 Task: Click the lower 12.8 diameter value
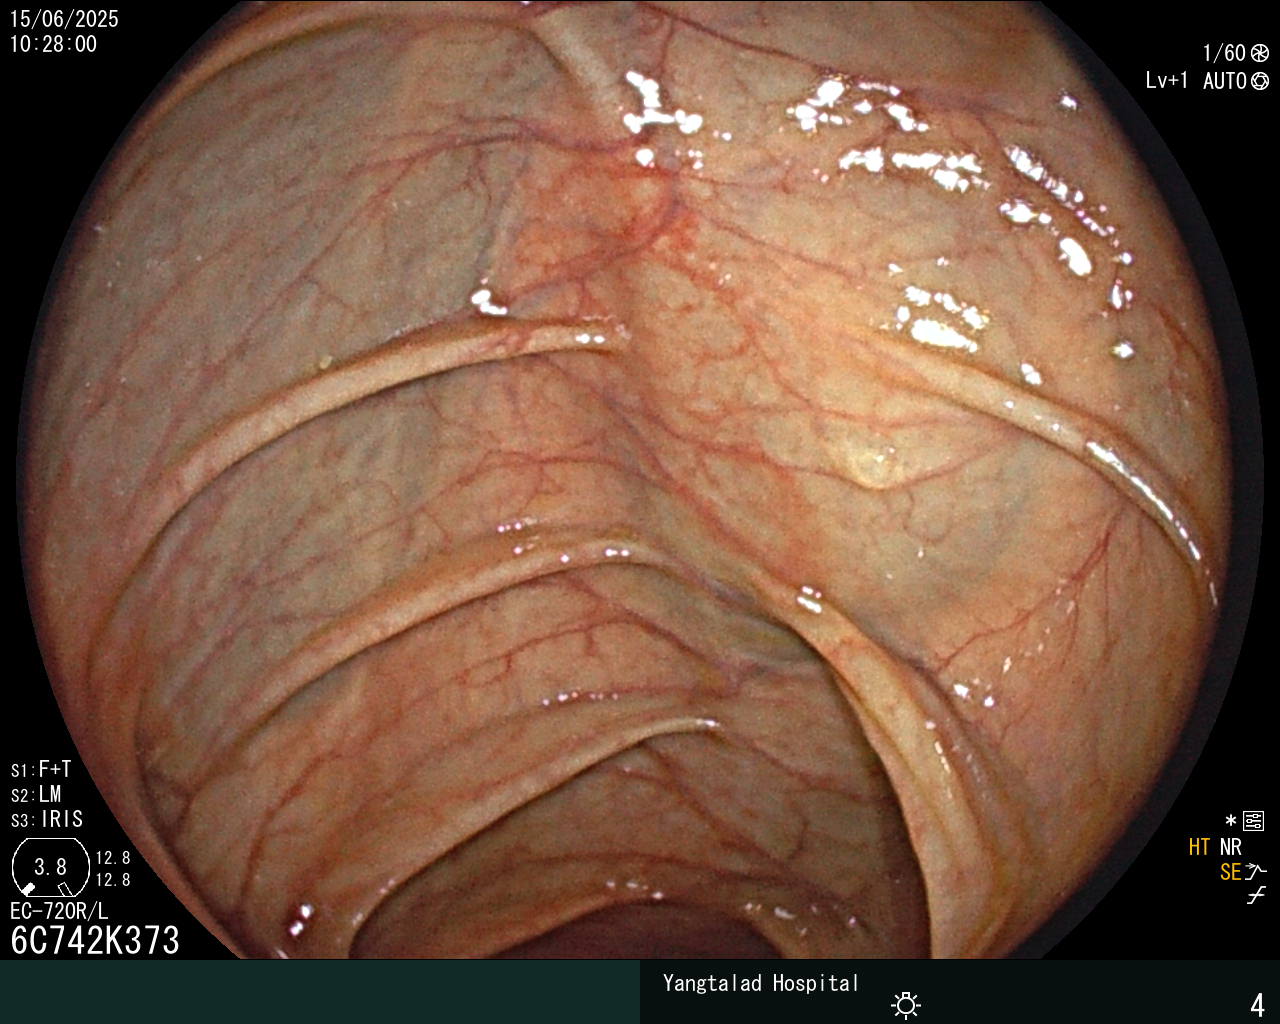click(113, 880)
